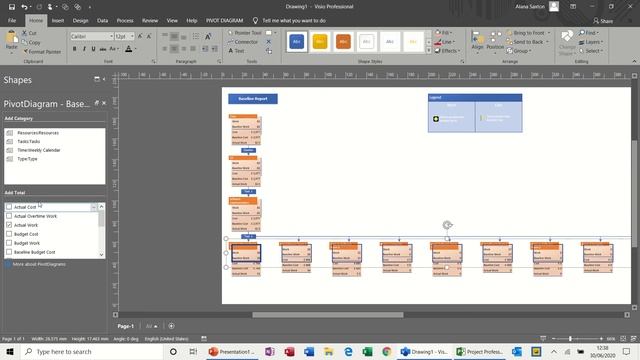Switch to the Process tab
Viewport: 640px width, 360px height.
[x=125, y=20]
